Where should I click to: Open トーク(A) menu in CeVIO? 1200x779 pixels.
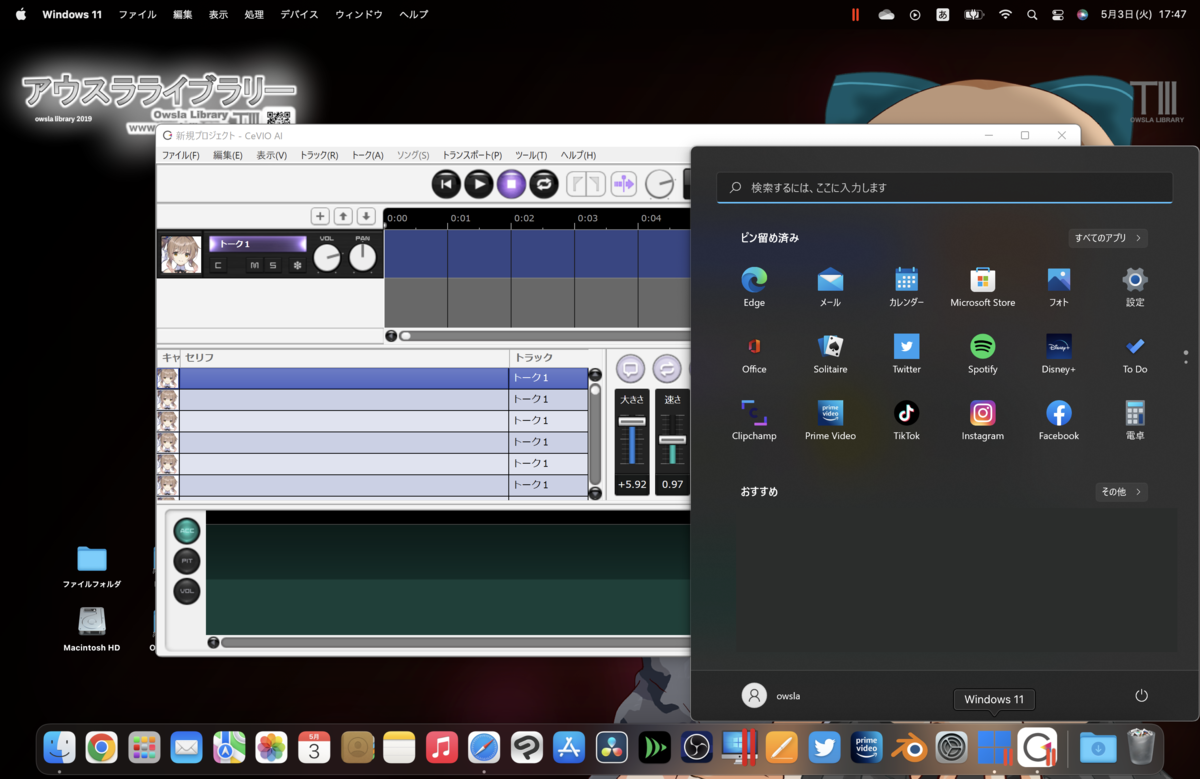[367, 155]
